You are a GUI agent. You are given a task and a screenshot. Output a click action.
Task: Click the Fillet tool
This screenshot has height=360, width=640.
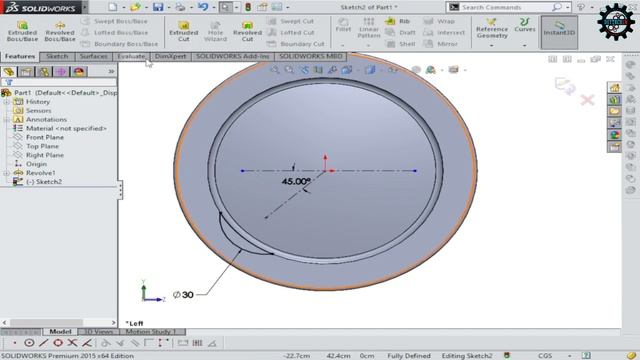(343, 25)
